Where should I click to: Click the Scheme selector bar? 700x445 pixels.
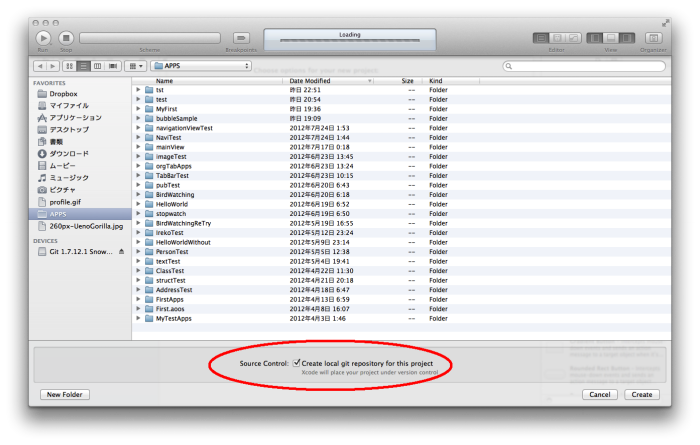click(x=150, y=38)
